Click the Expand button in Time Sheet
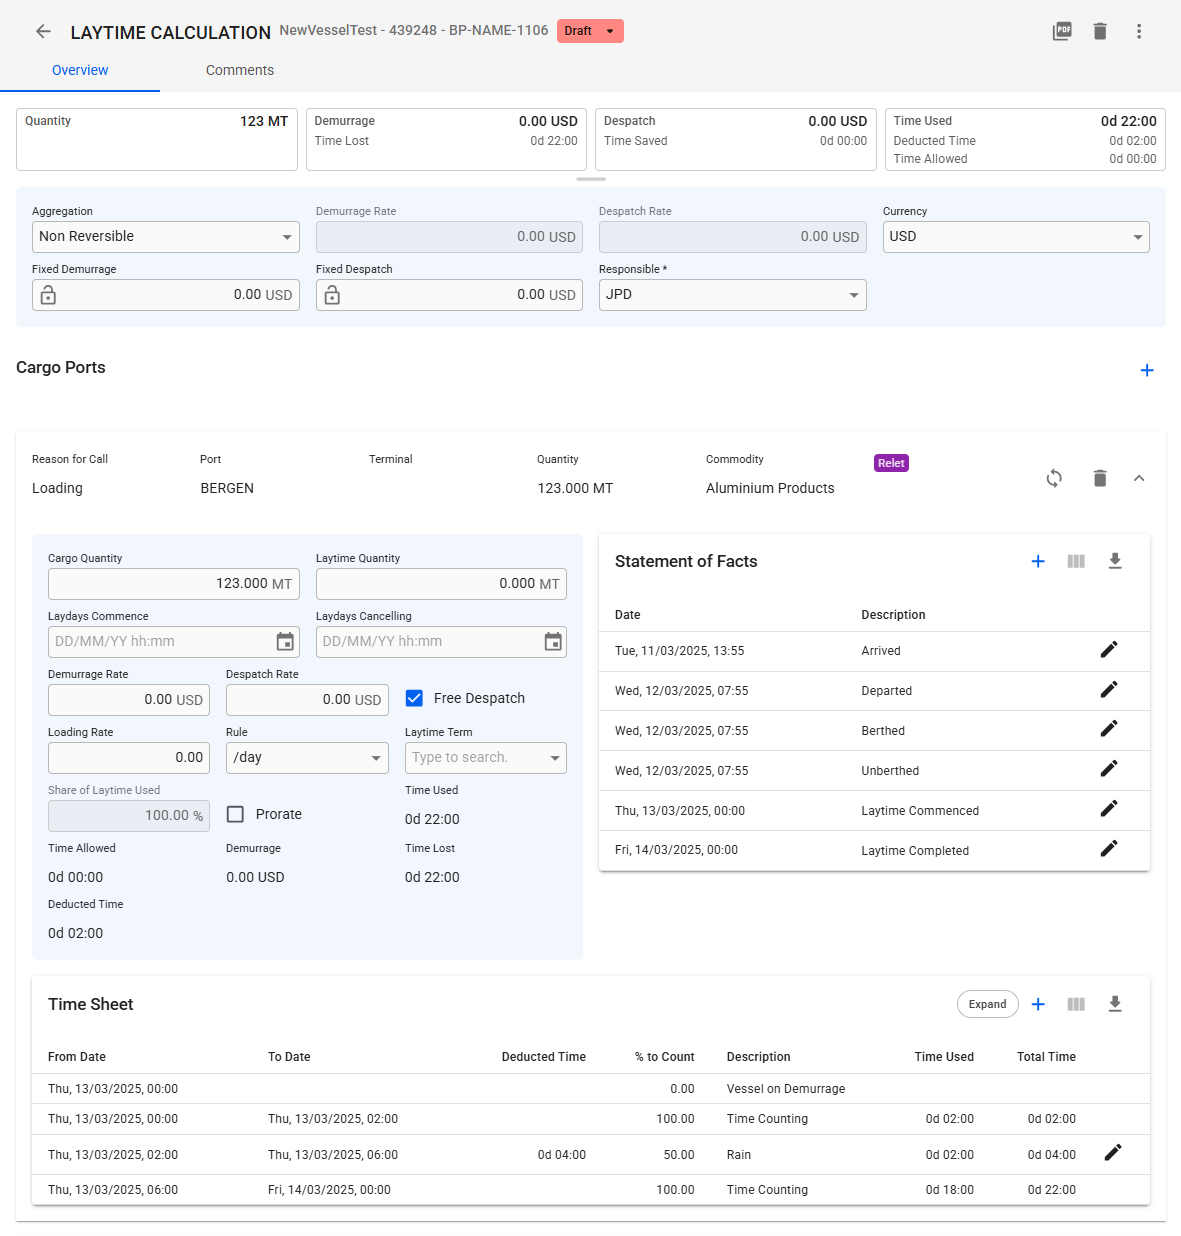The height and width of the screenshot is (1236, 1181). [x=987, y=1005]
